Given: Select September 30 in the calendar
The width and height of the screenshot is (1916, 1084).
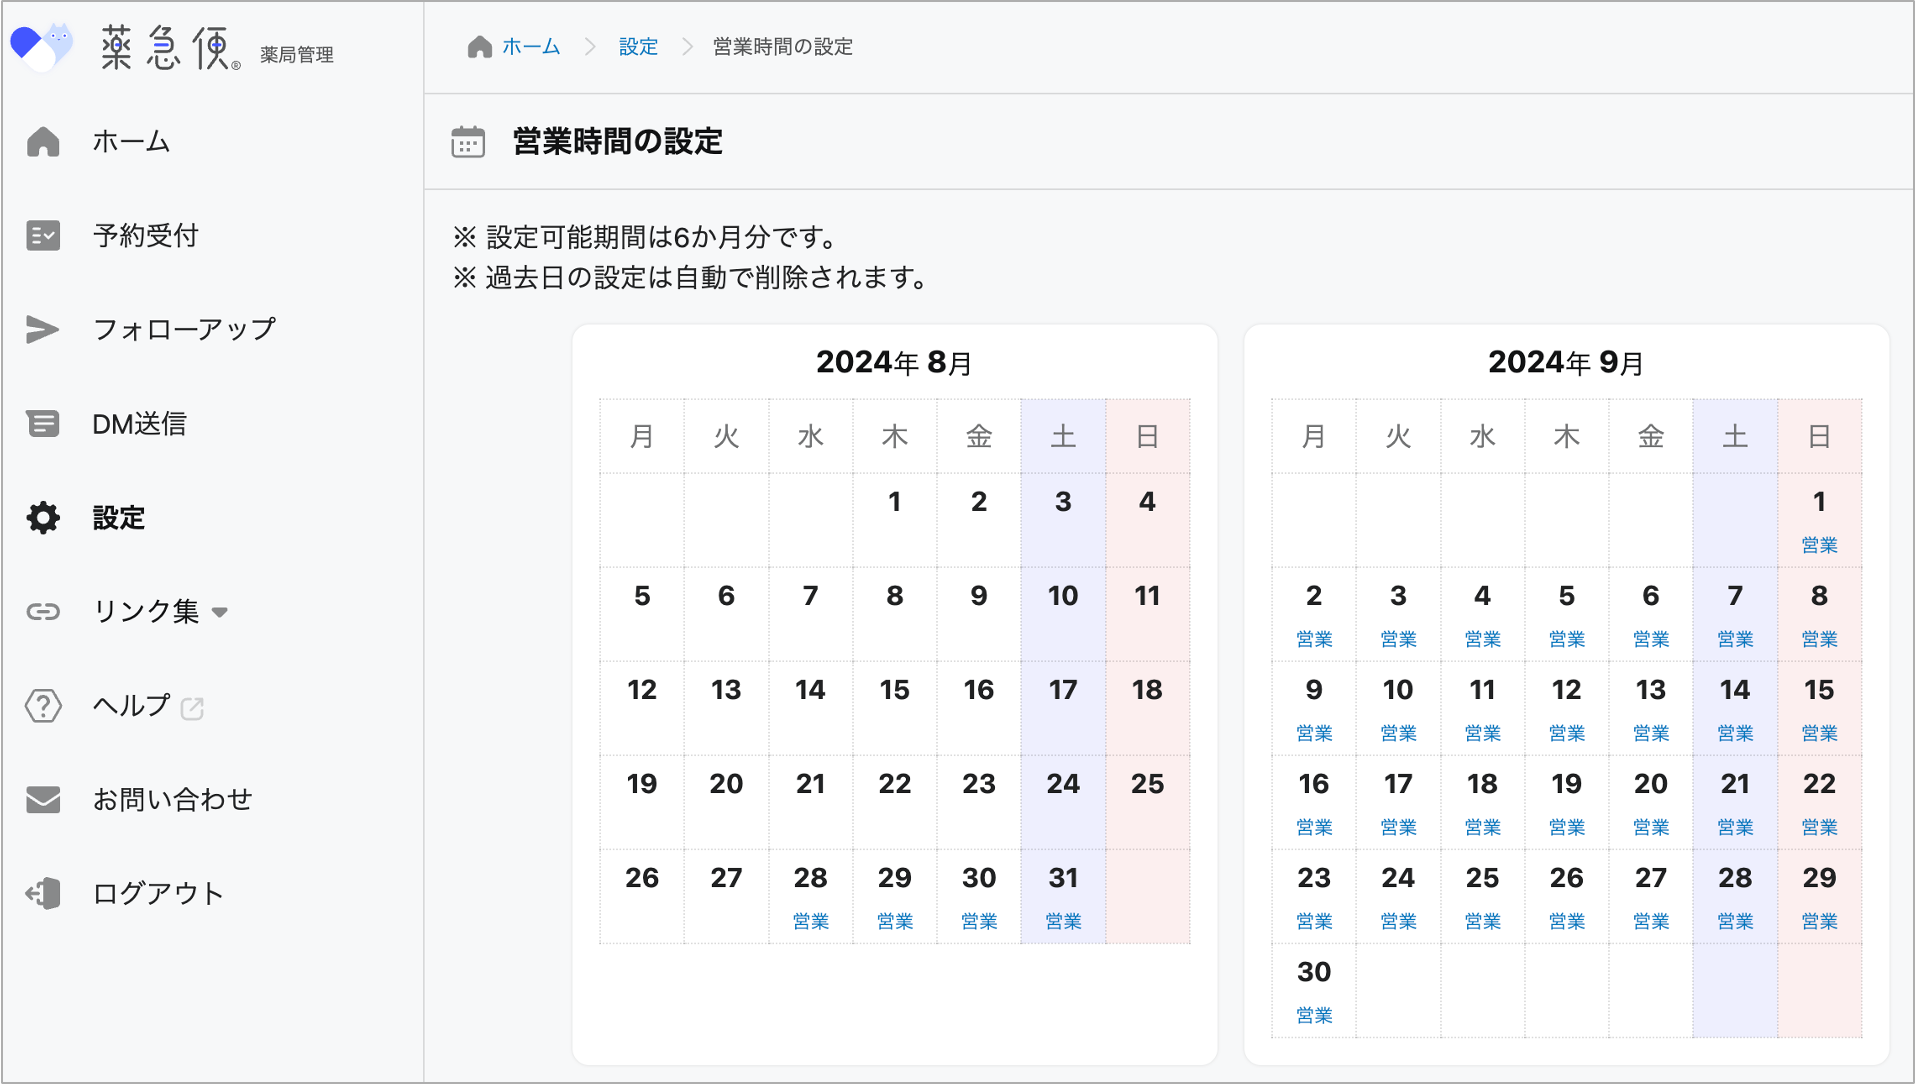Looking at the screenshot, I should (1313, 990).
